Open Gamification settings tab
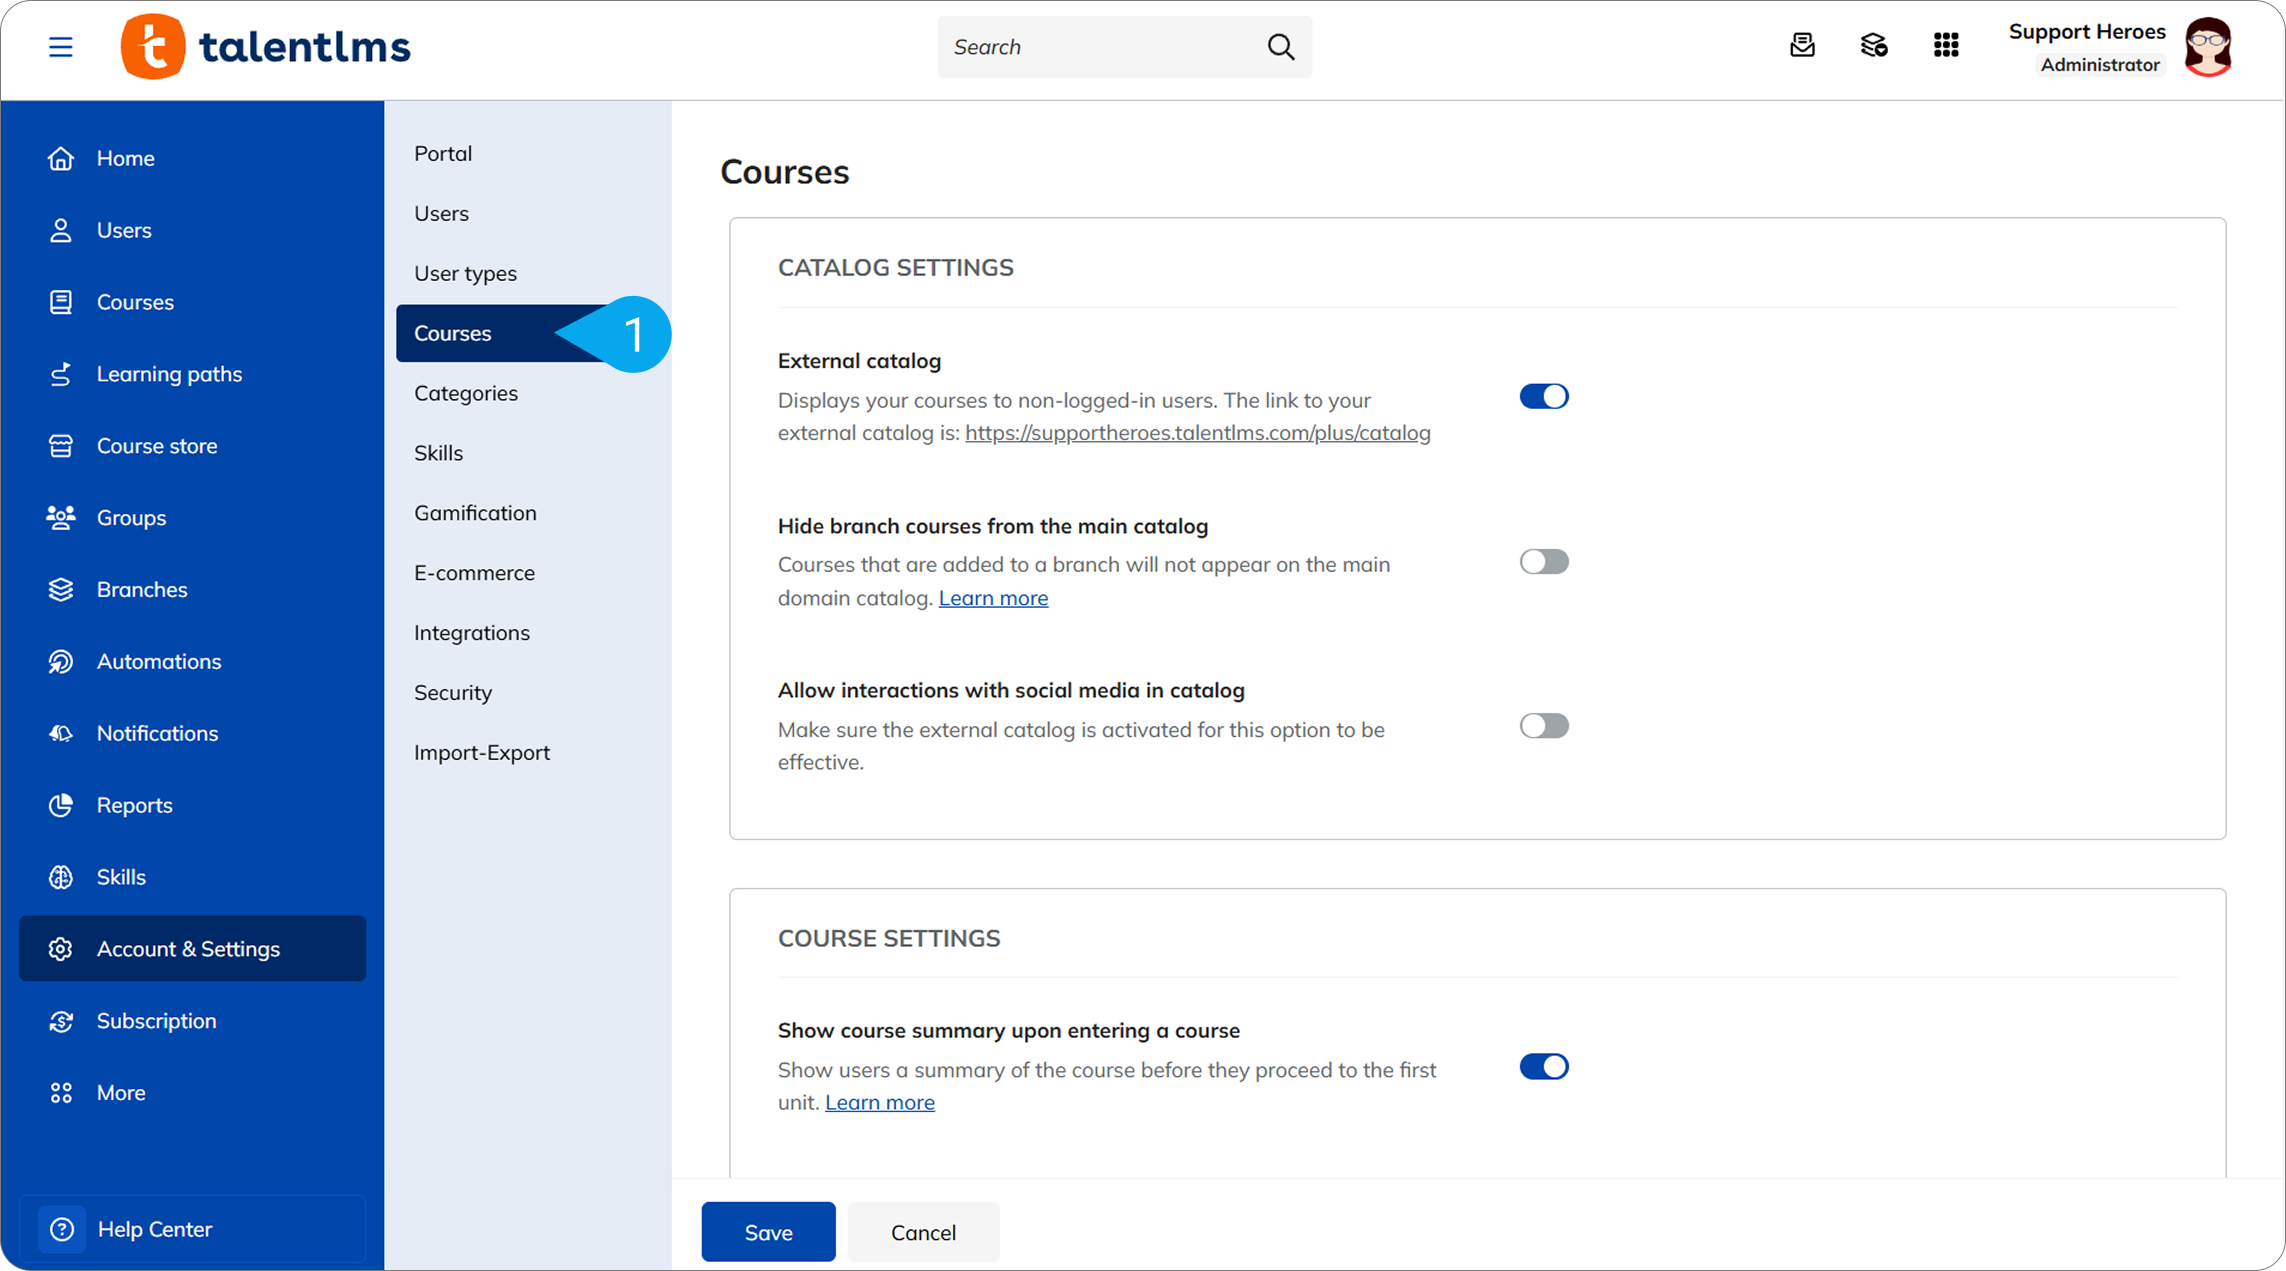The image size is (2286, 1271). pos(475,513)
